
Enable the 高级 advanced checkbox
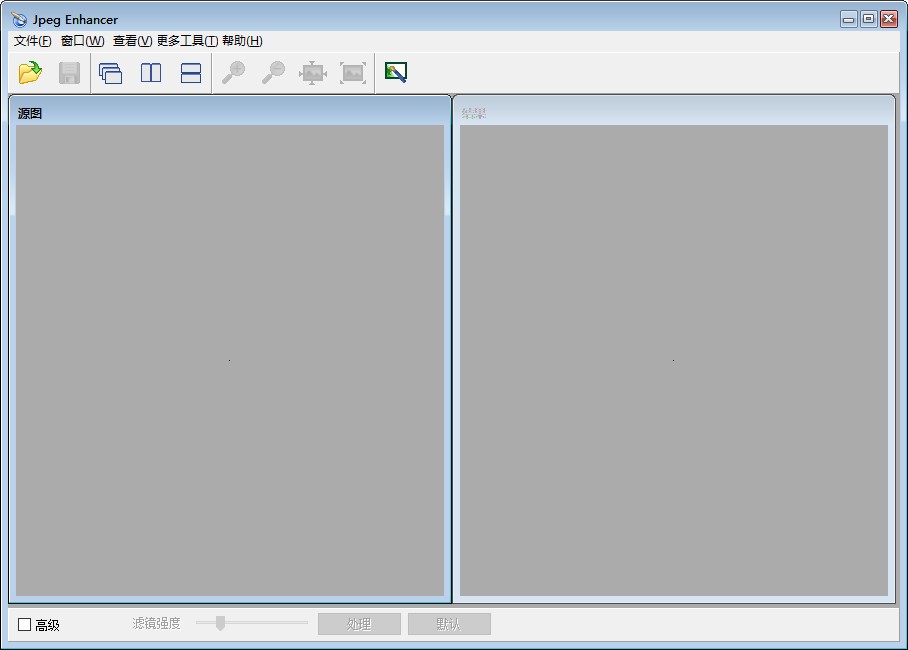pos(25,625)
